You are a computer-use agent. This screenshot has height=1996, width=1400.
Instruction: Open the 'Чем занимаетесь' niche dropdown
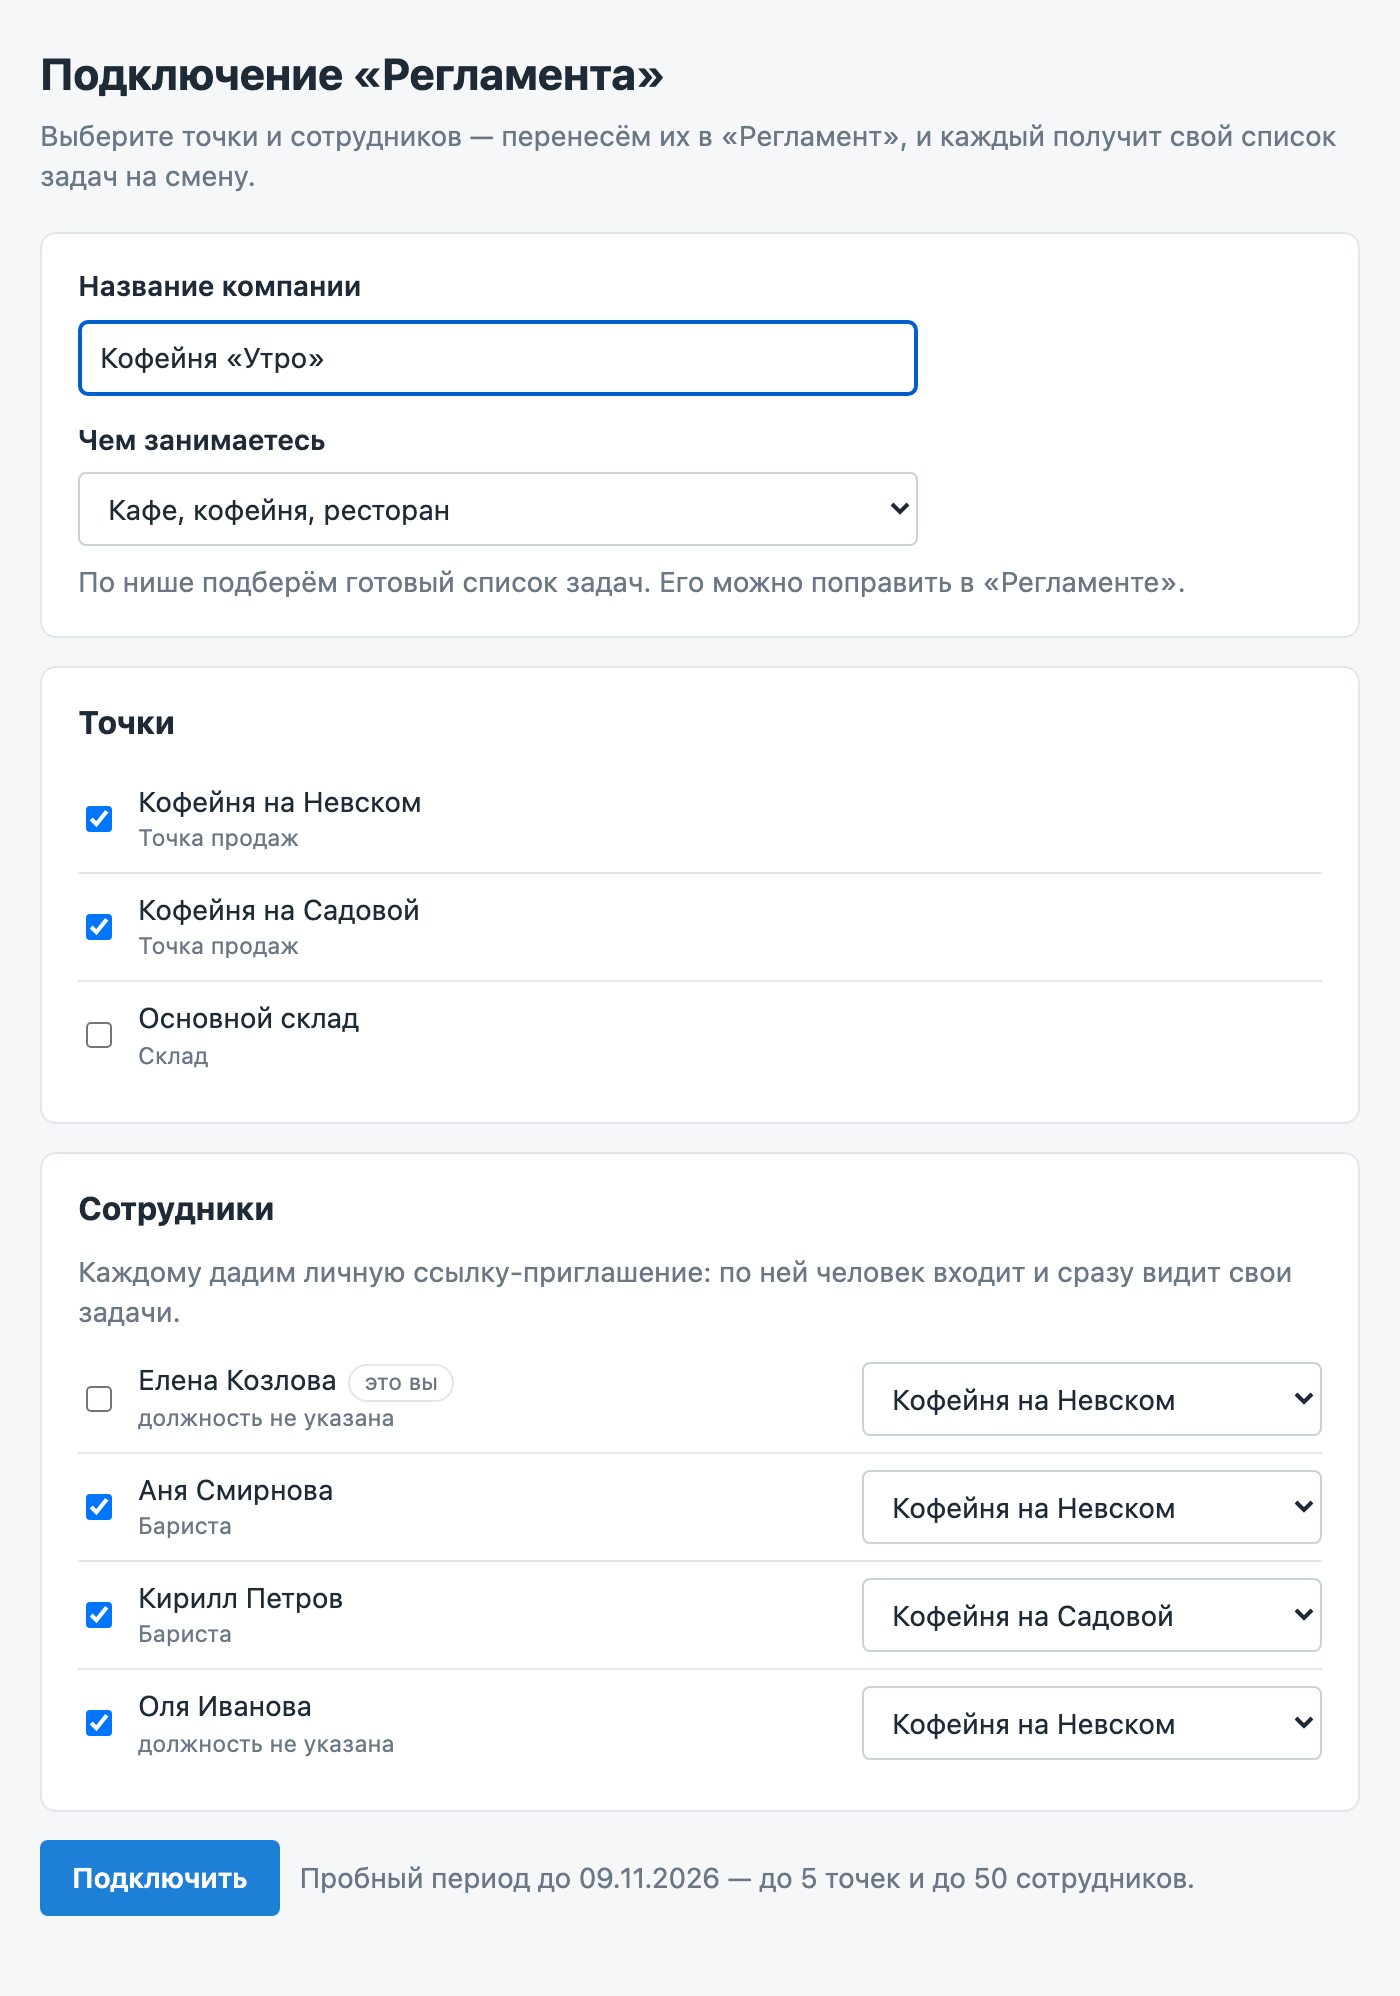tap(498, 509)
